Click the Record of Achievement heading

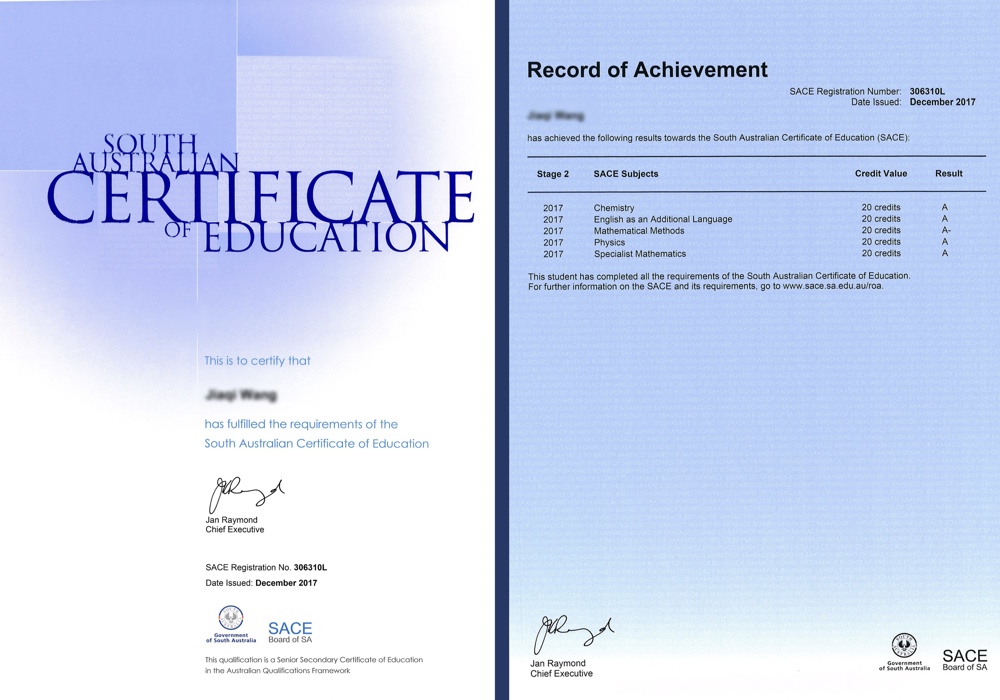pyautogui.click(x=647, y=70)
